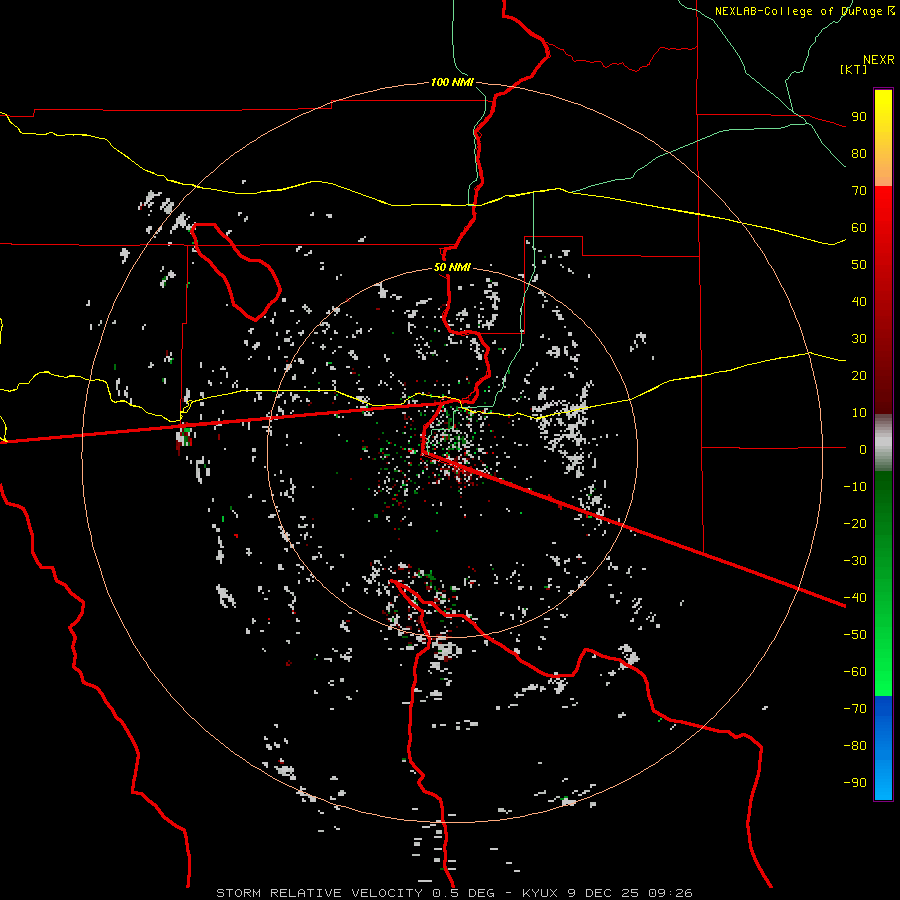Click the 60 value on velocity scale
This screenshot has height=900, width=900.
click(859, 227)
